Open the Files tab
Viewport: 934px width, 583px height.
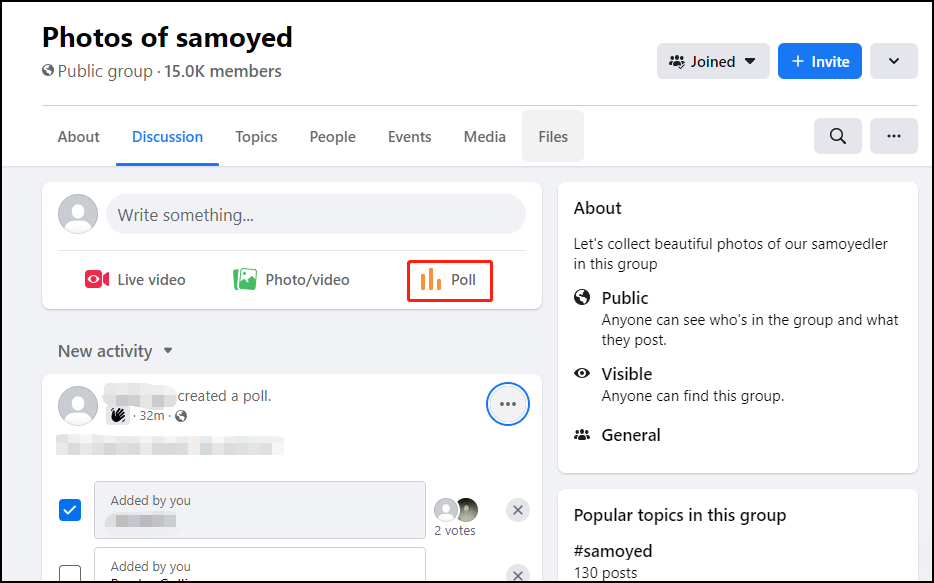click(553, 136)
